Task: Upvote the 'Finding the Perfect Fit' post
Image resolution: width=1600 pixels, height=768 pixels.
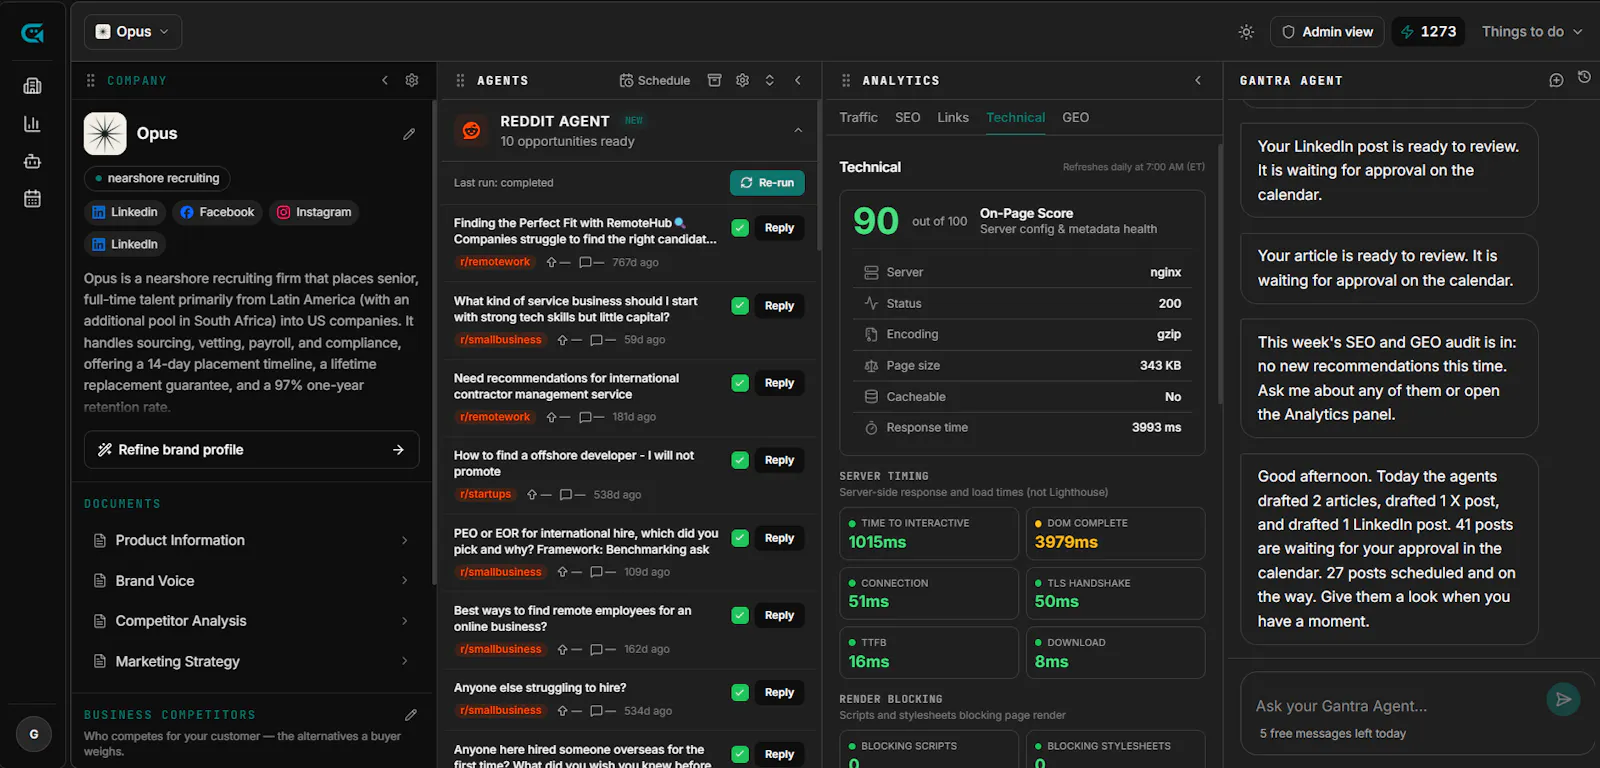Action: click(551, 263)
